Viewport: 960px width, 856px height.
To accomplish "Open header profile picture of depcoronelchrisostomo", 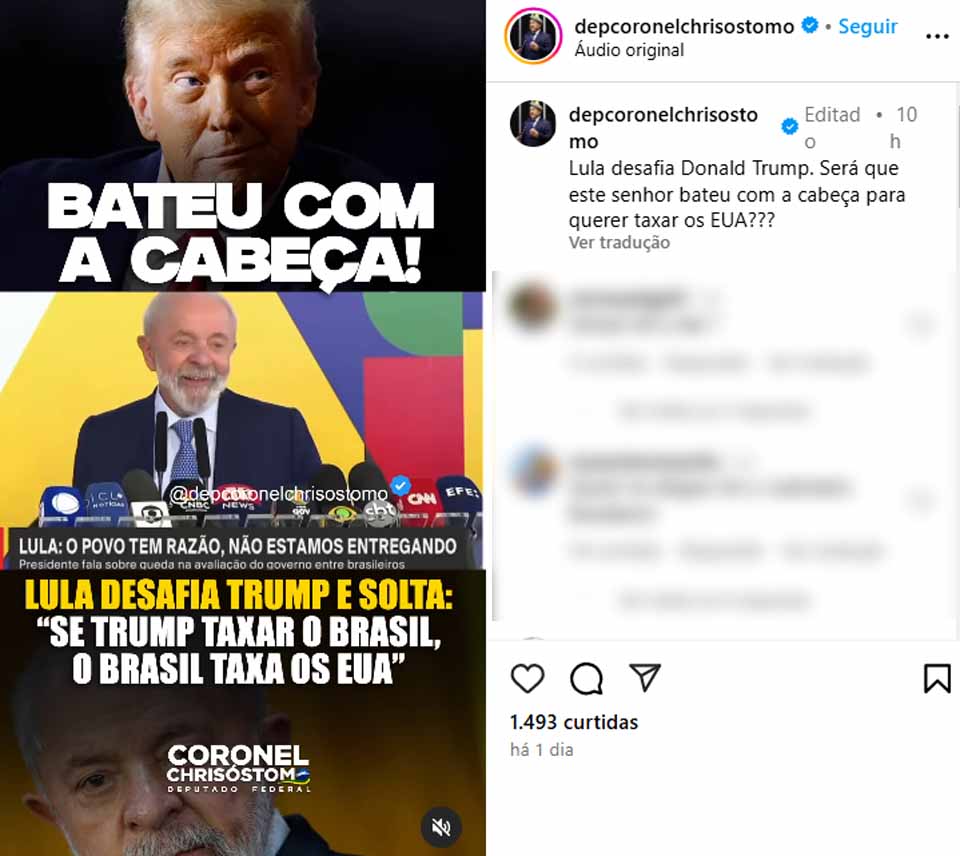I will (x=533, y=36).
